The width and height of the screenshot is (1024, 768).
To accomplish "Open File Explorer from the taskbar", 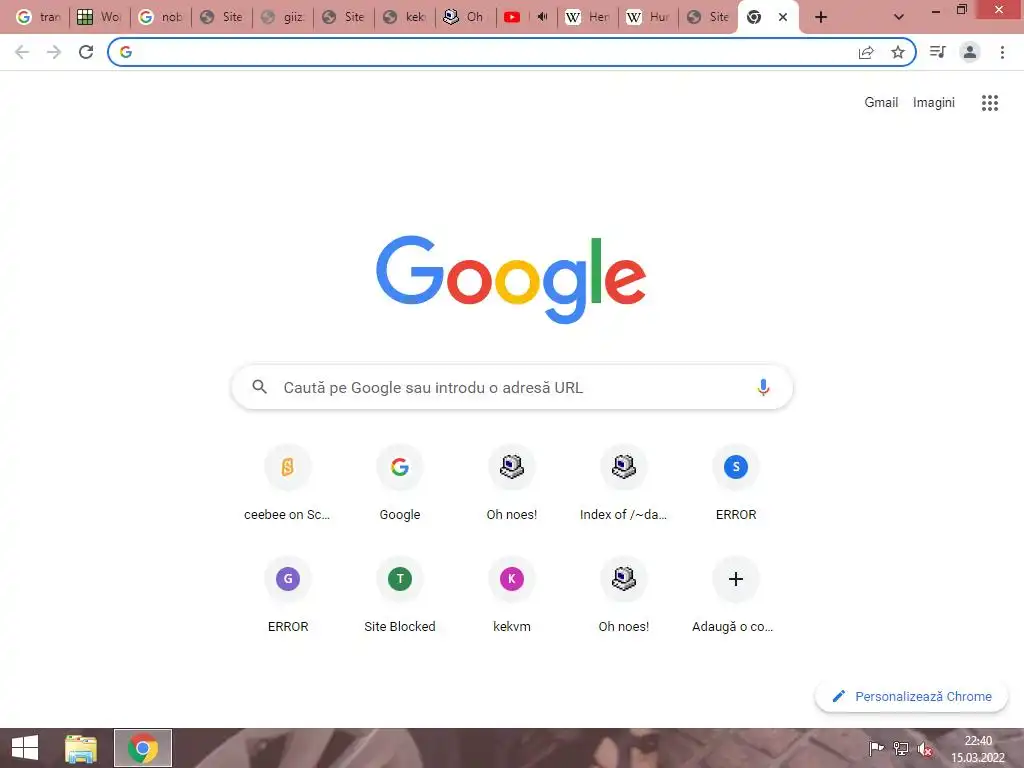I will (81, 748).
